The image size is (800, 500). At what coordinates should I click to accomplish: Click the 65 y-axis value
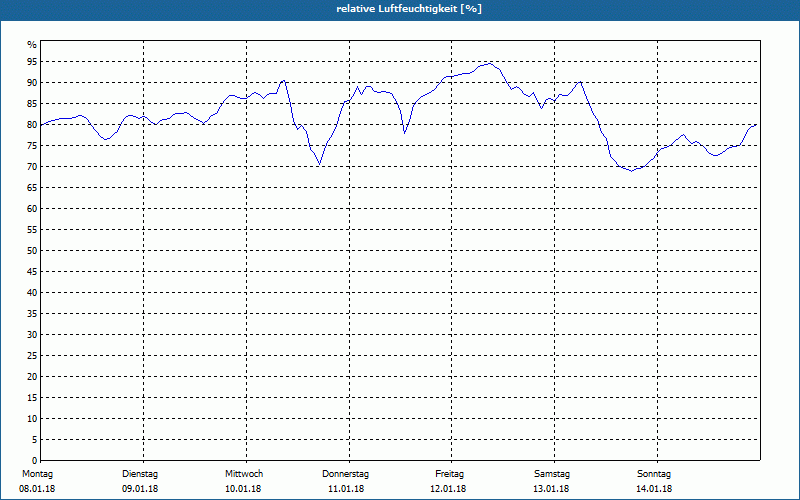(x=32, y=188)
